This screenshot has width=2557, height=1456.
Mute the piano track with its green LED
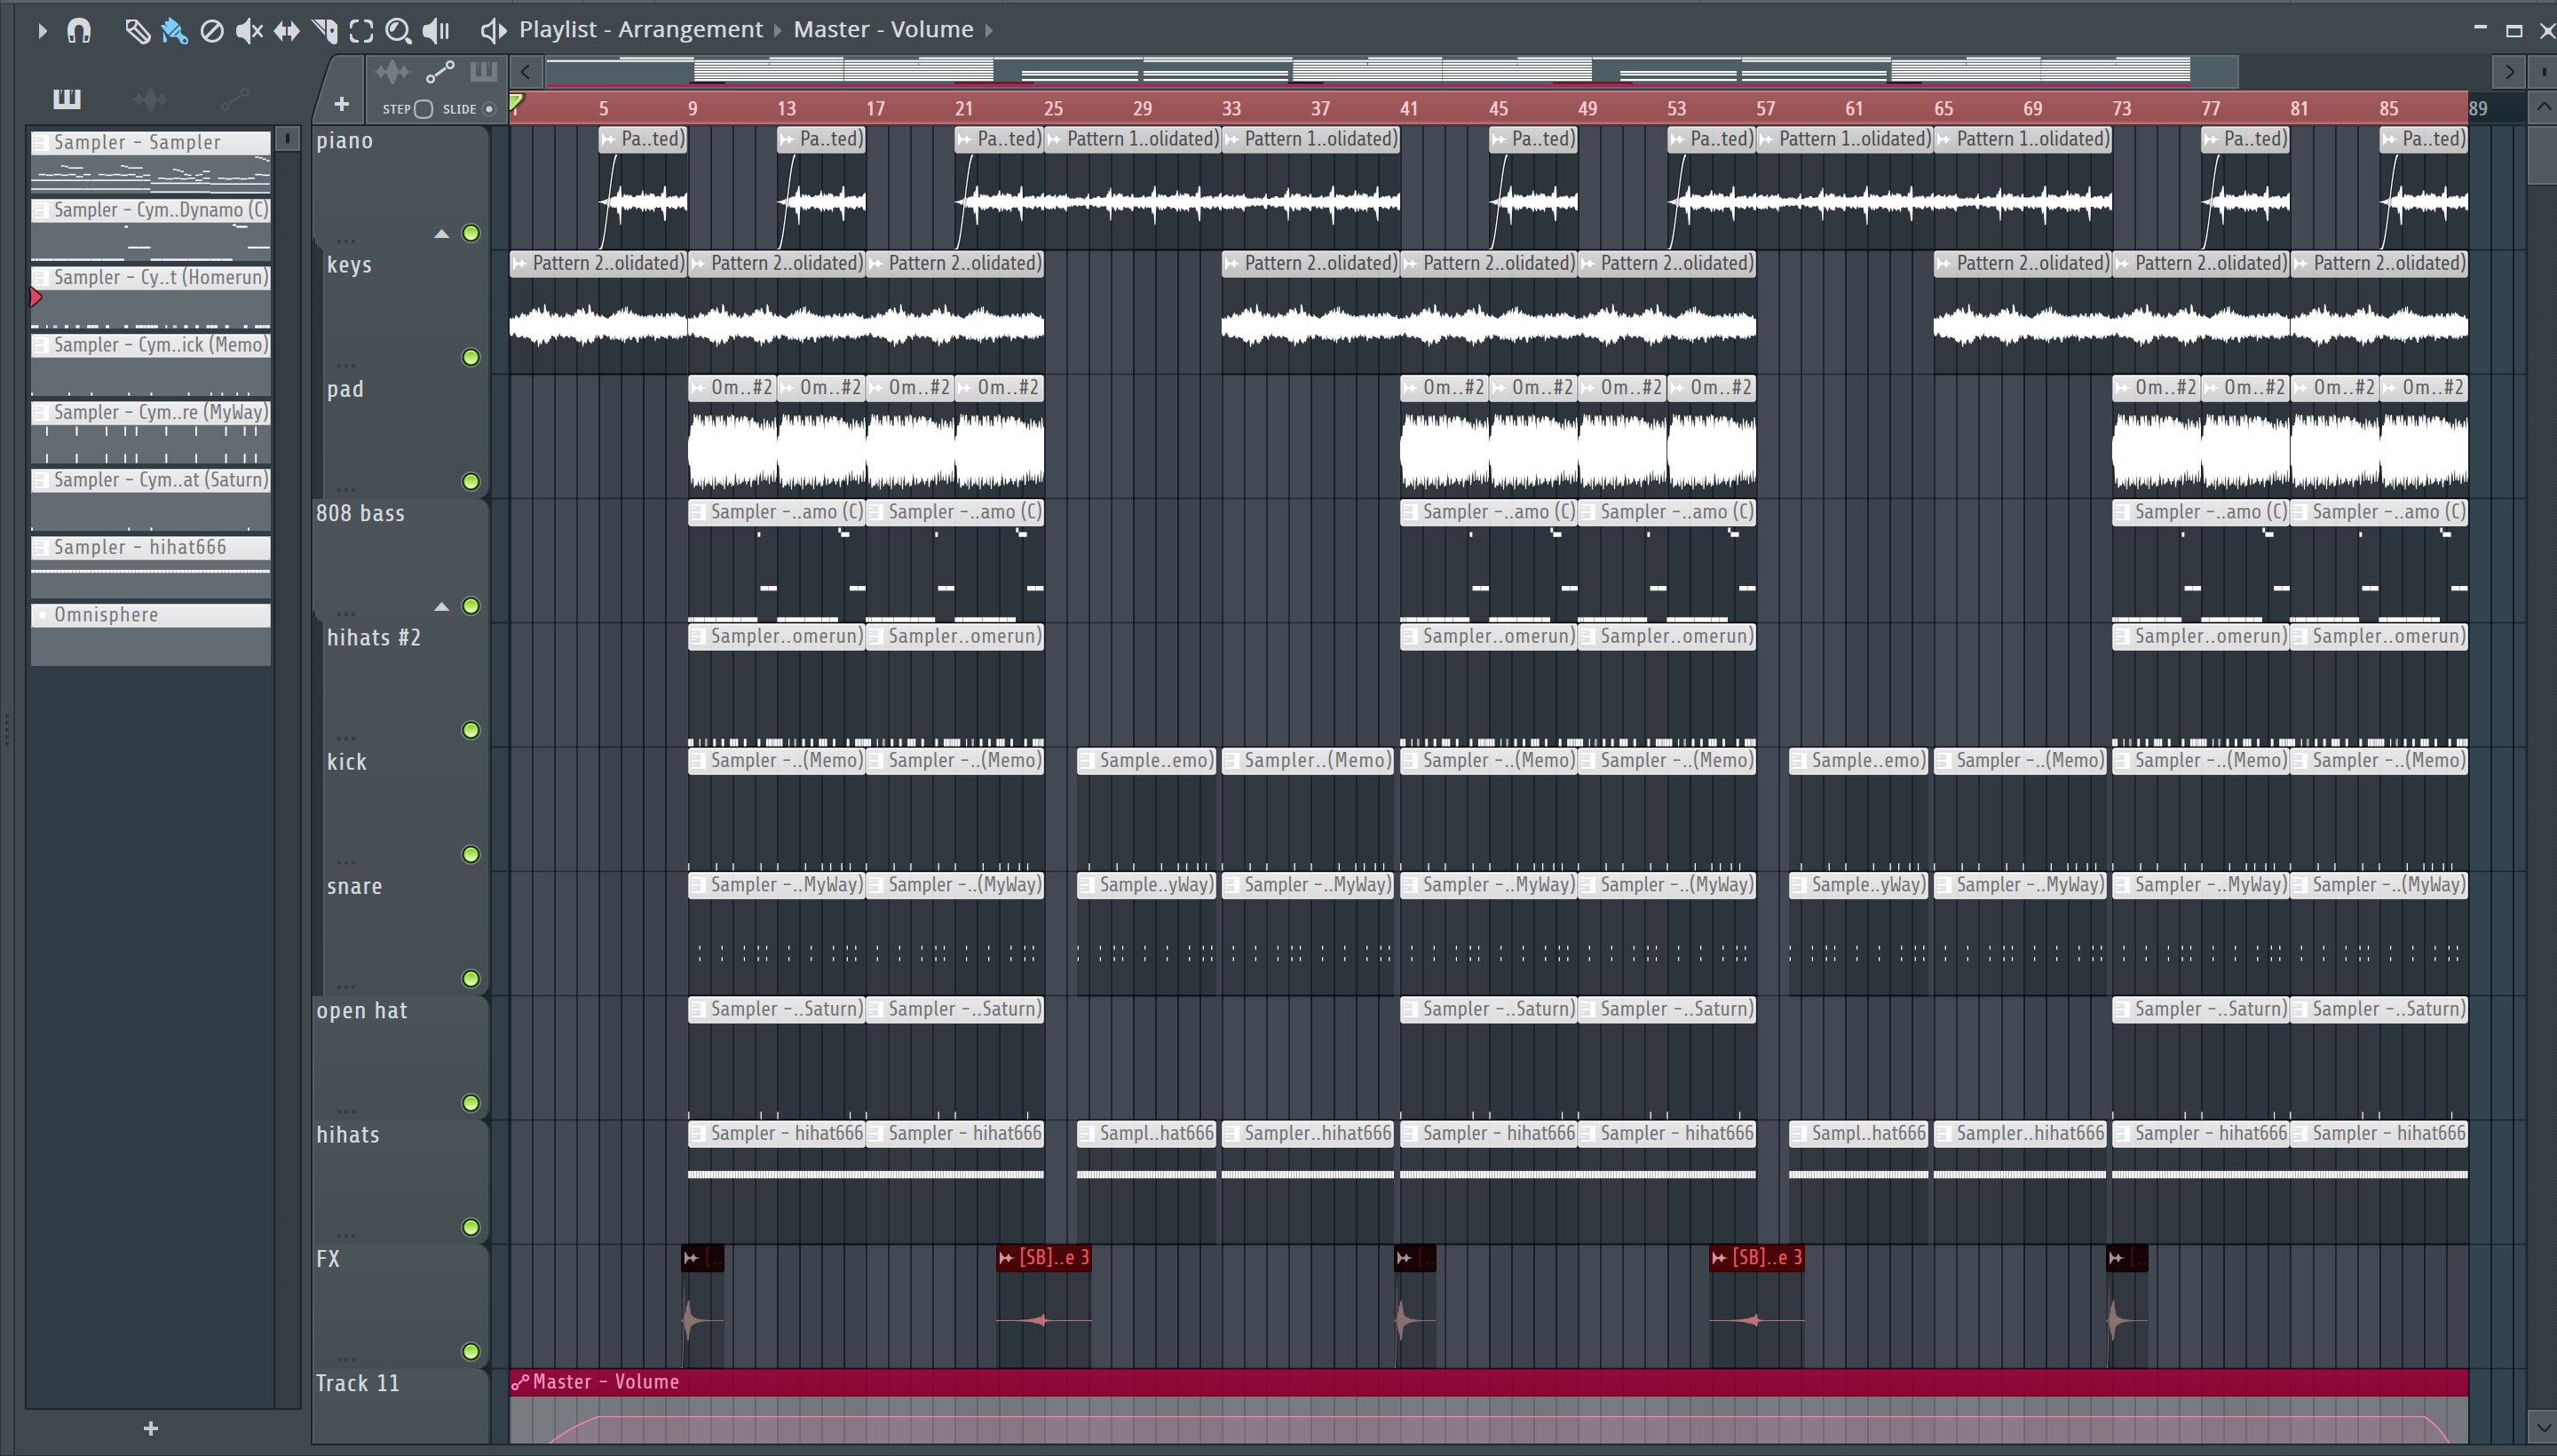[470, 233]
